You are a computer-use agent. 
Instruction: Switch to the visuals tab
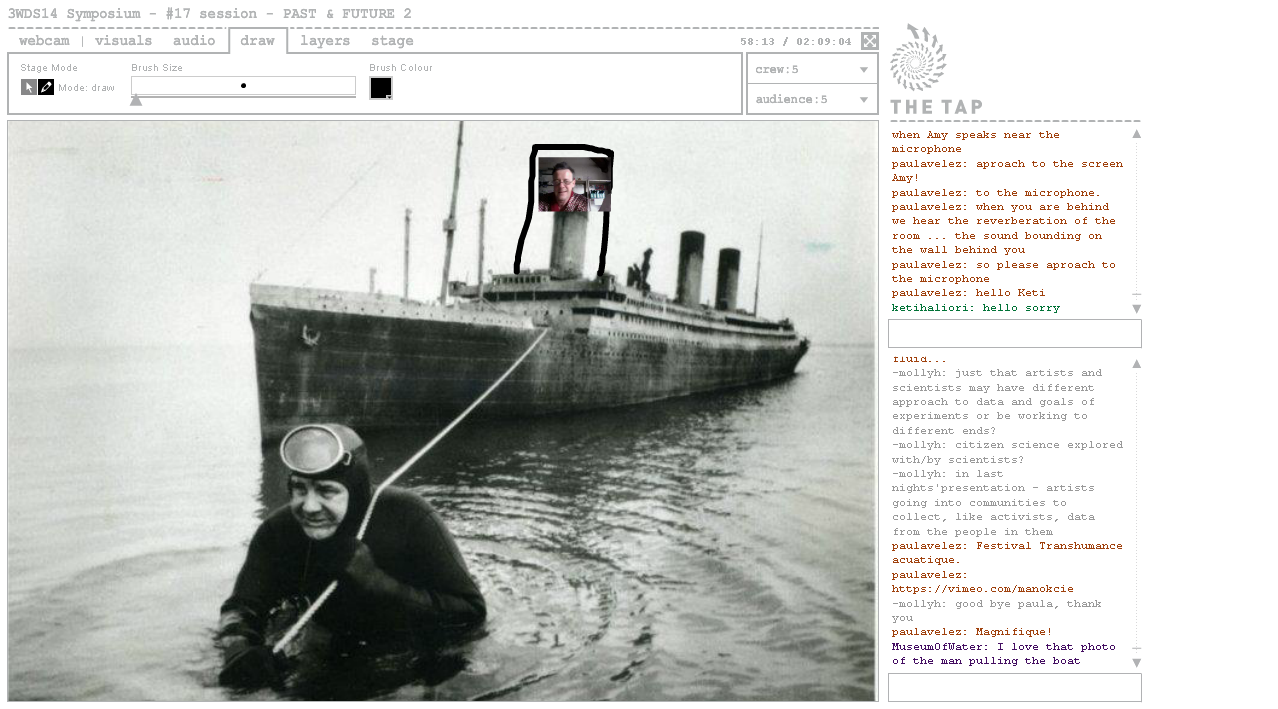[x=123, y=41]
